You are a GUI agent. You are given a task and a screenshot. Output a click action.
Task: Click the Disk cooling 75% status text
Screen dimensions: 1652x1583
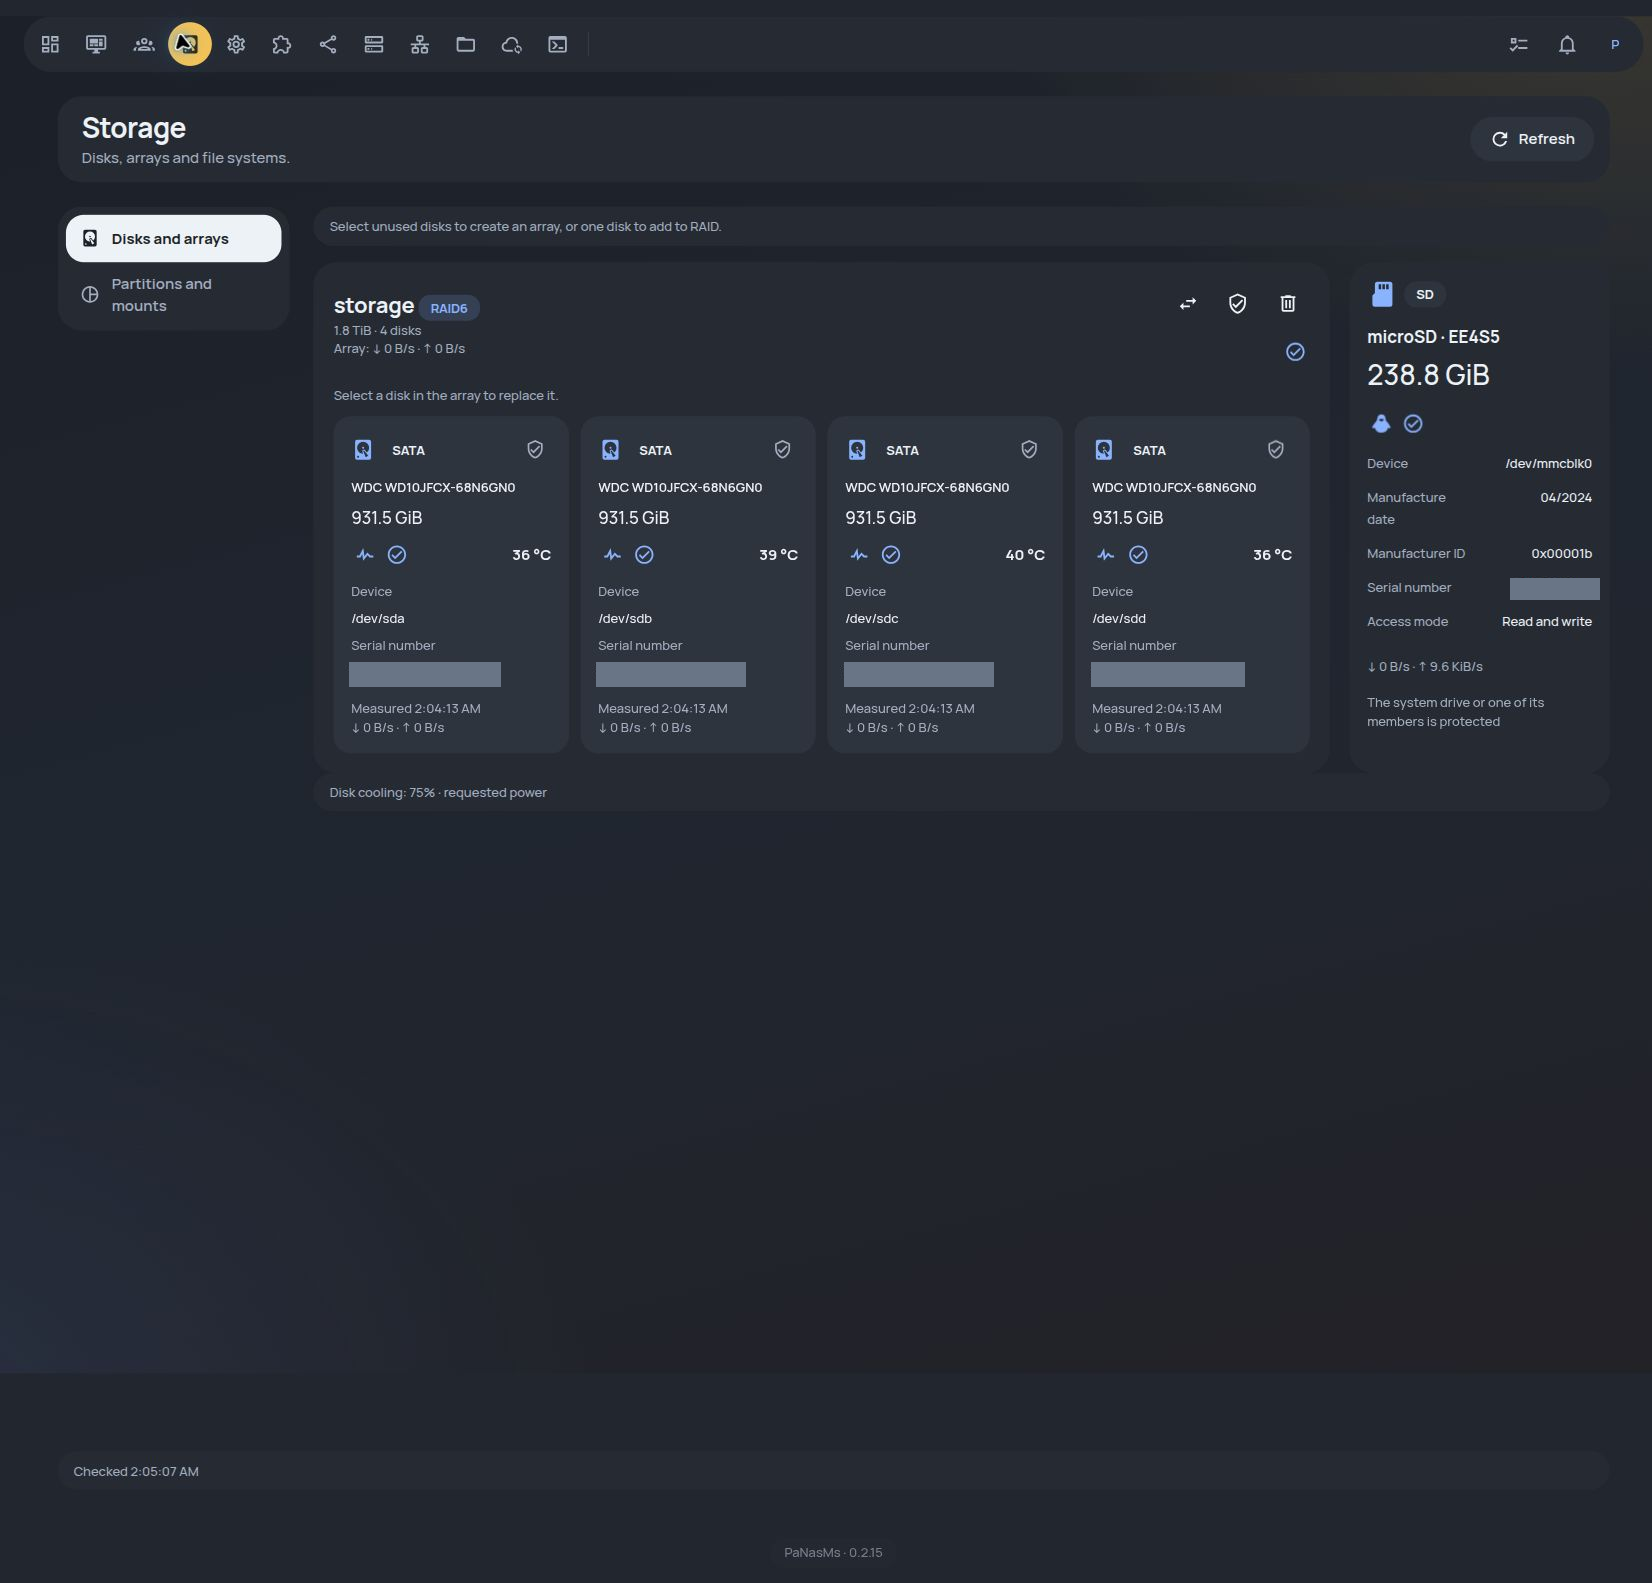(438, 793)
